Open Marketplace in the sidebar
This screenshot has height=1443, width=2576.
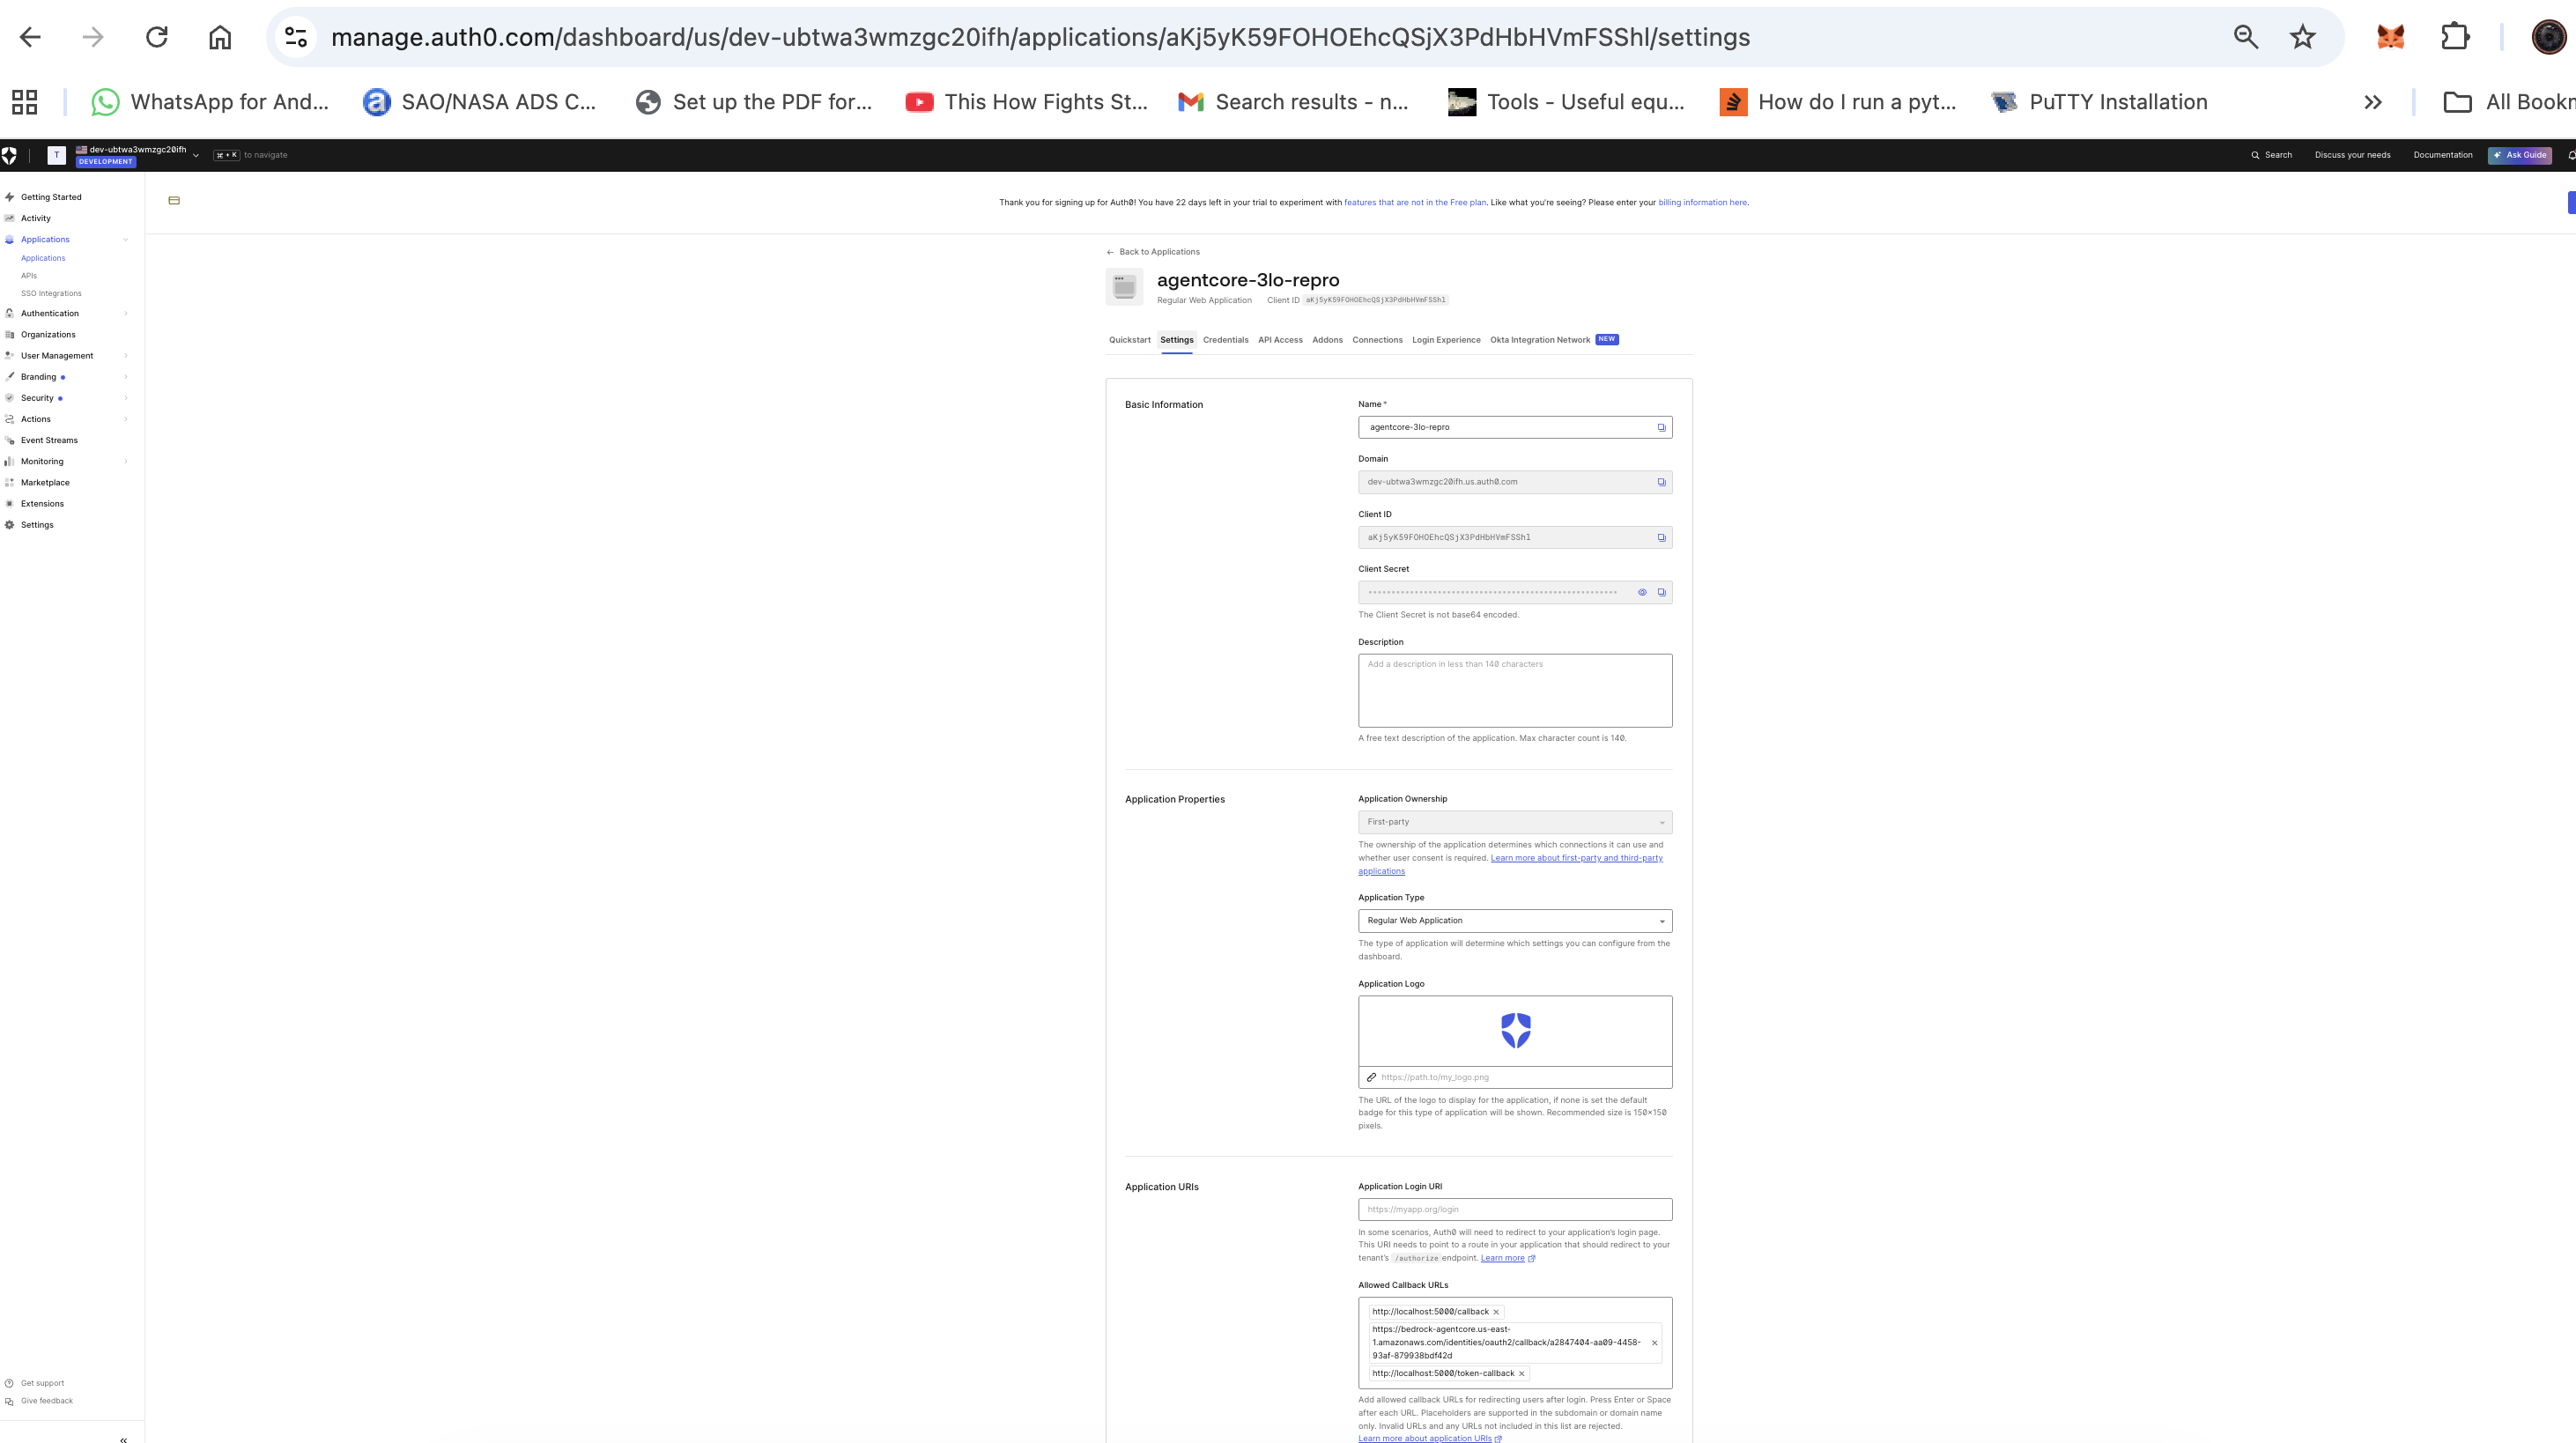click(45, 483)
